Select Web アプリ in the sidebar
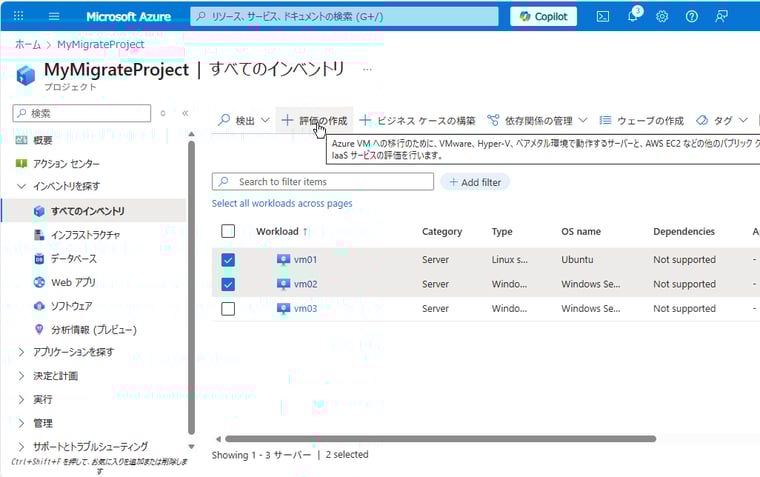Image resolution: width=760 pixels, height=477 pixels. click(72, 282)
